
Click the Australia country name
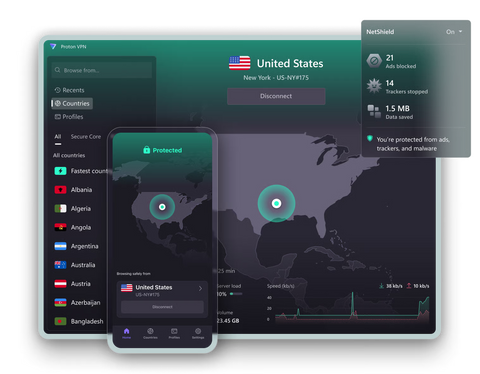point(83,265)
